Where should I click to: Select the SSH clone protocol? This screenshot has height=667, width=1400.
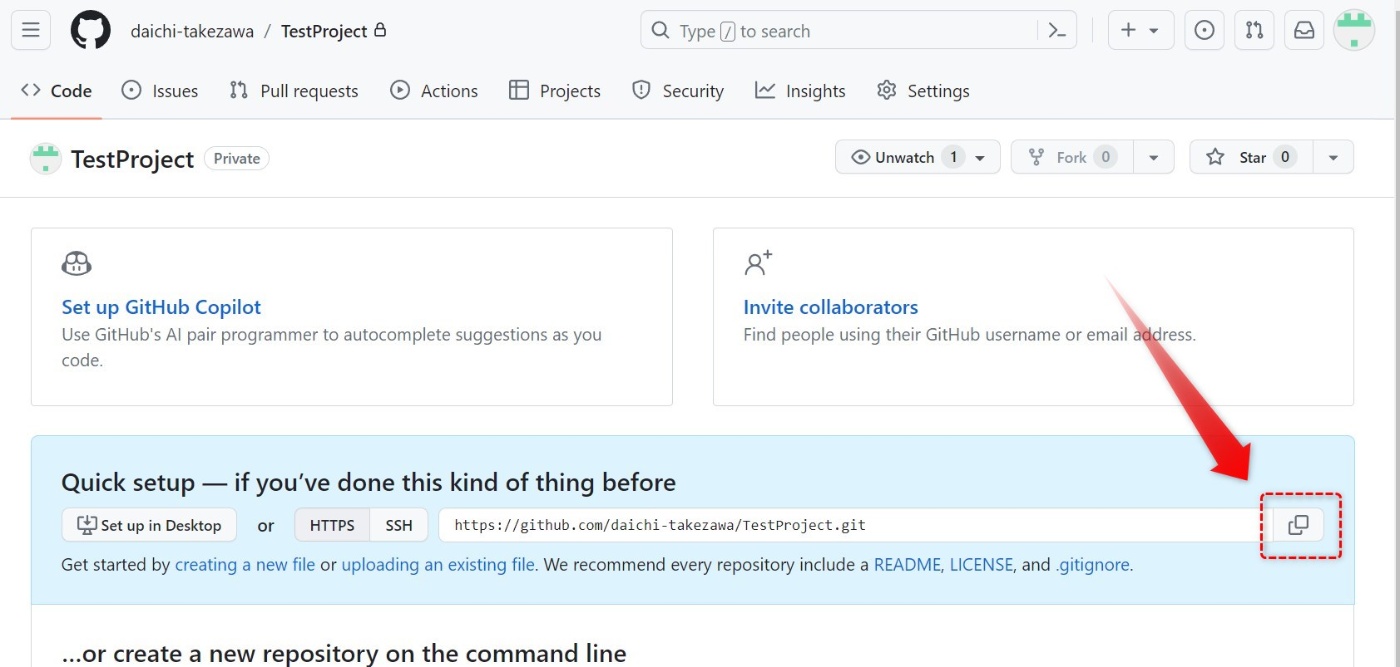pos(399,525)
